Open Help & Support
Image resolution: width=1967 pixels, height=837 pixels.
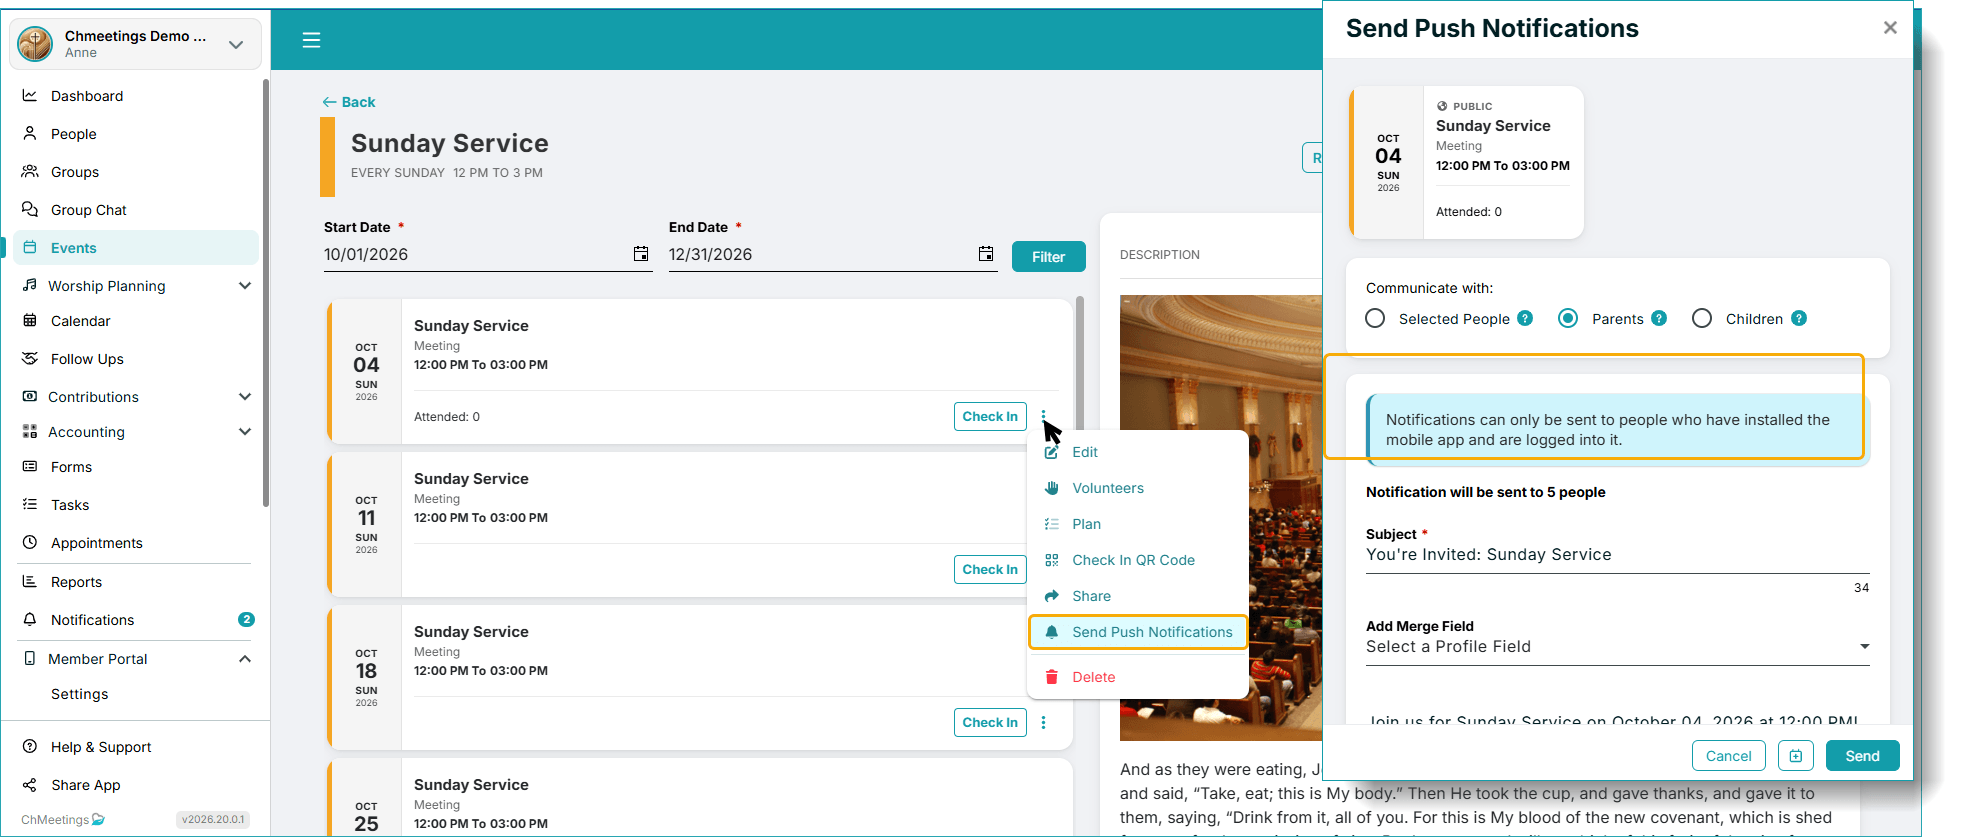pos(101,747)
